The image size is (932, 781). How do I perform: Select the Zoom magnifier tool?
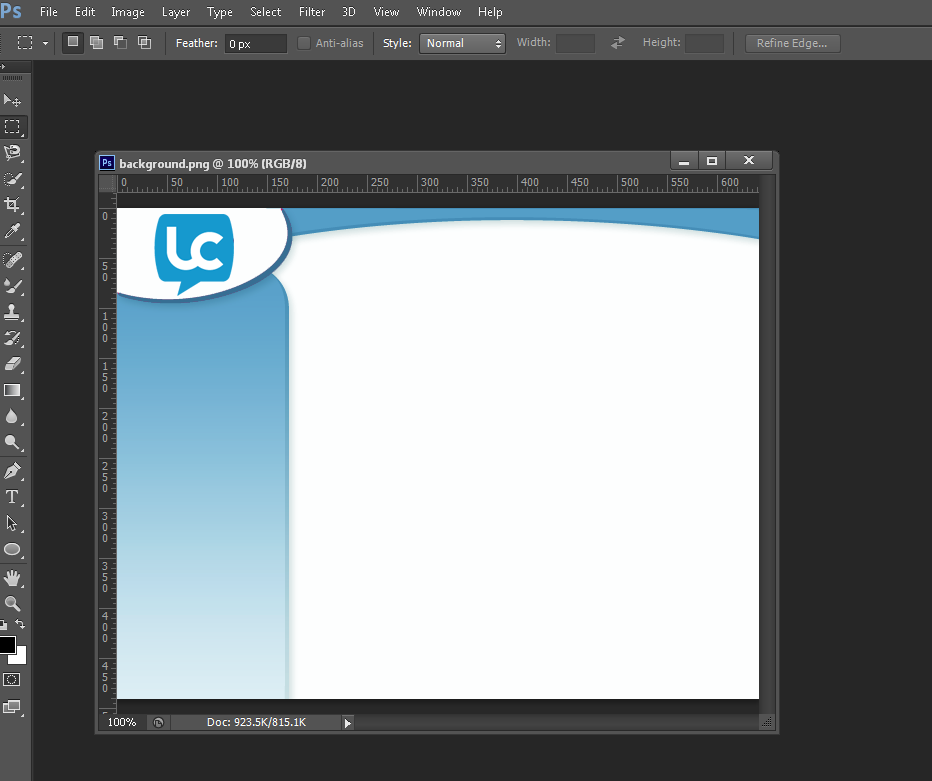[12, 604]
